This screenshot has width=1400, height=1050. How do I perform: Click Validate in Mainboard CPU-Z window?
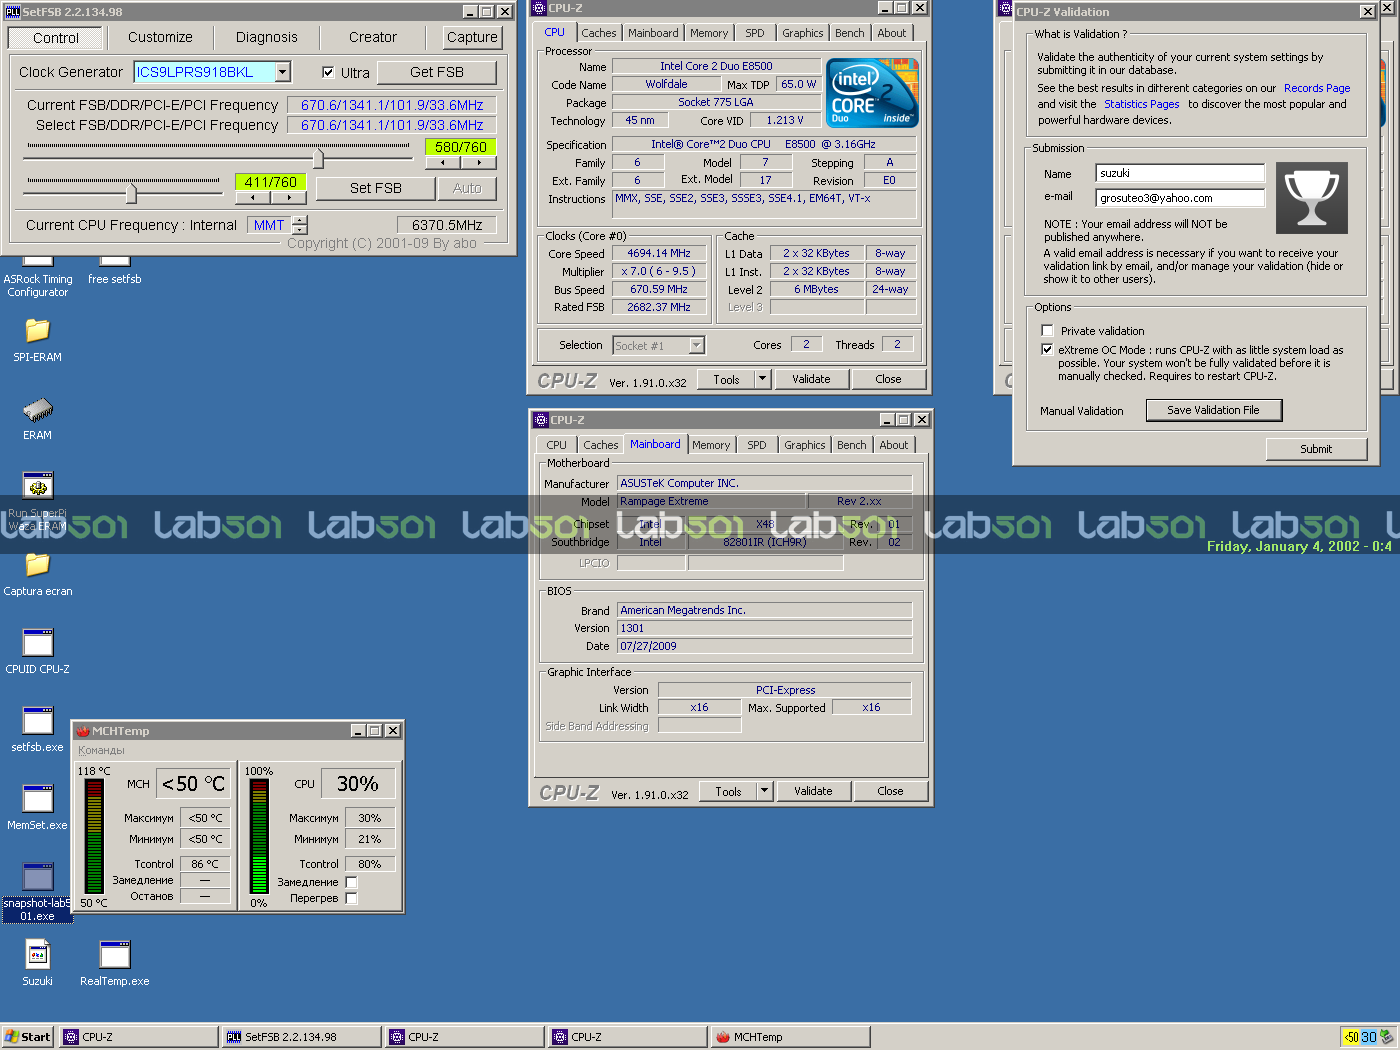813,791
